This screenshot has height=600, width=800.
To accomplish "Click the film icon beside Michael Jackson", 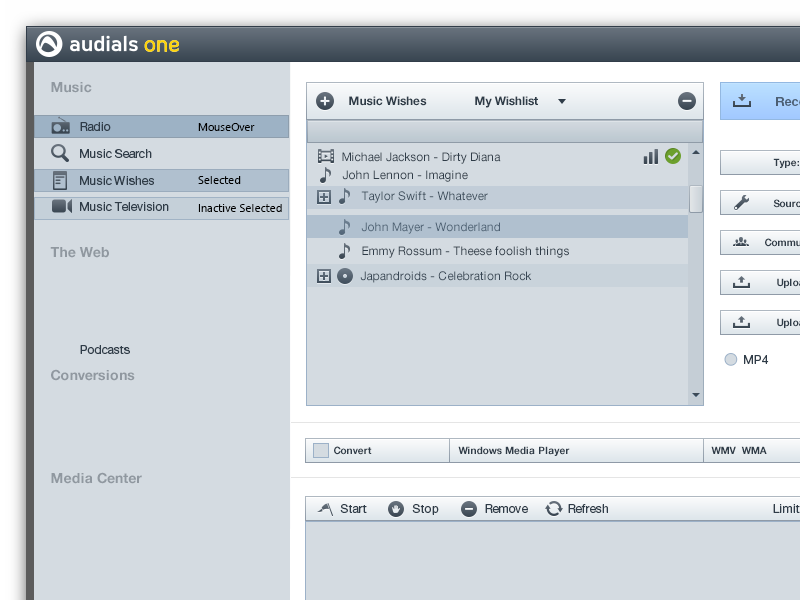I will coord(325,157).
